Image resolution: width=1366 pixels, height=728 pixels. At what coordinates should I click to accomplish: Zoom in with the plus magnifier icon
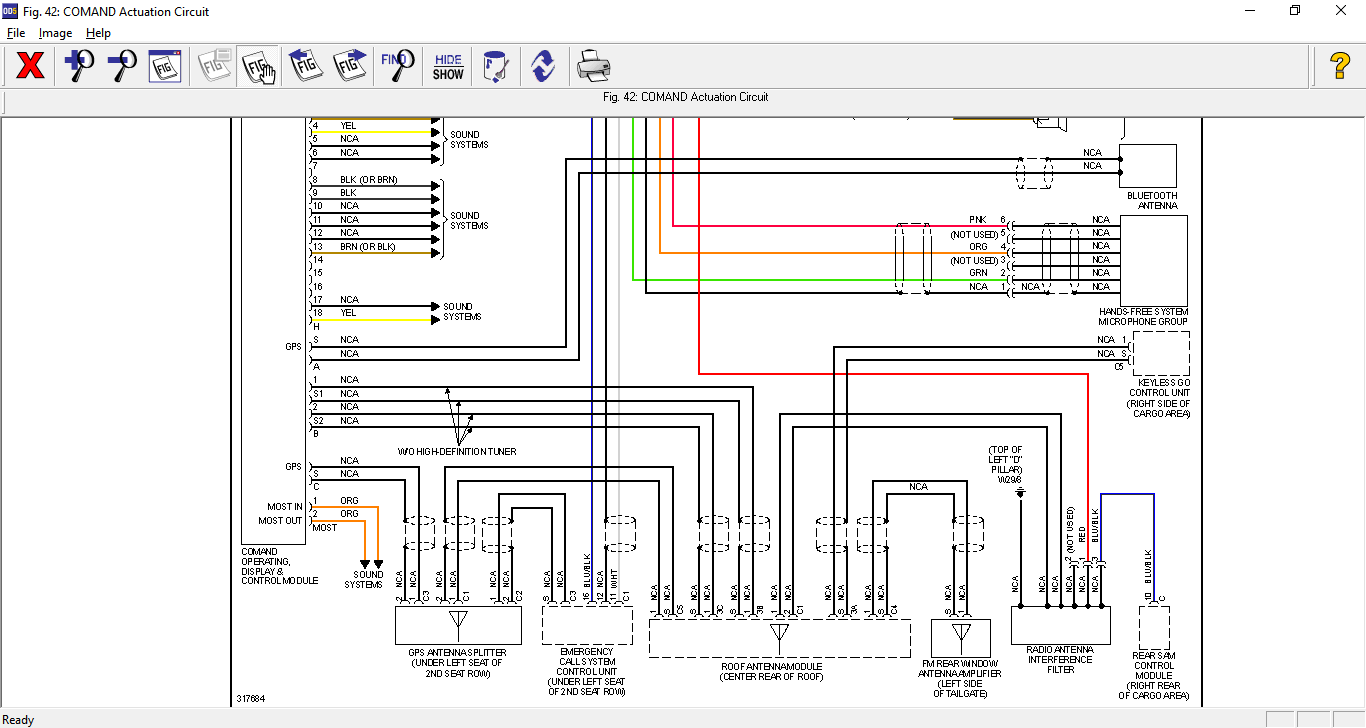pyautogui.click(x=79, y=67)
